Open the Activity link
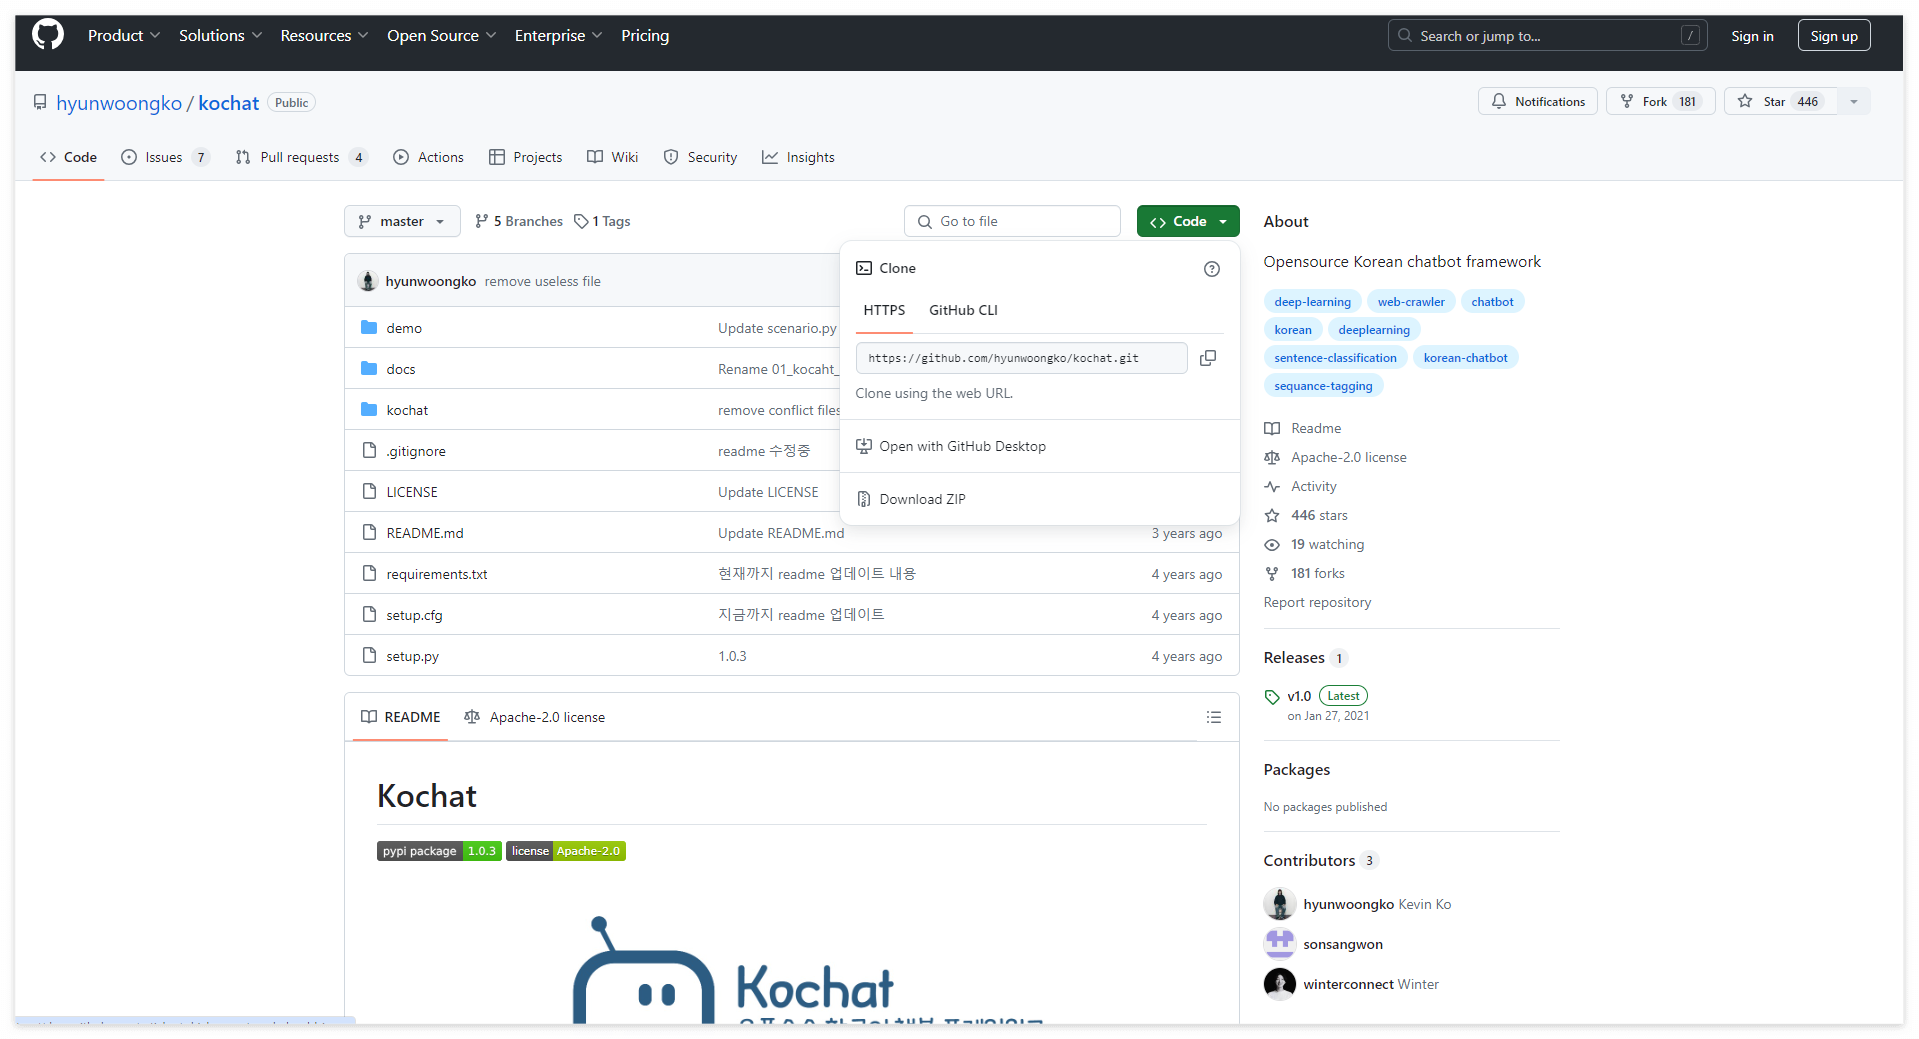The width and height of the screenshot is (1919, 1039). click(1313, 486)
